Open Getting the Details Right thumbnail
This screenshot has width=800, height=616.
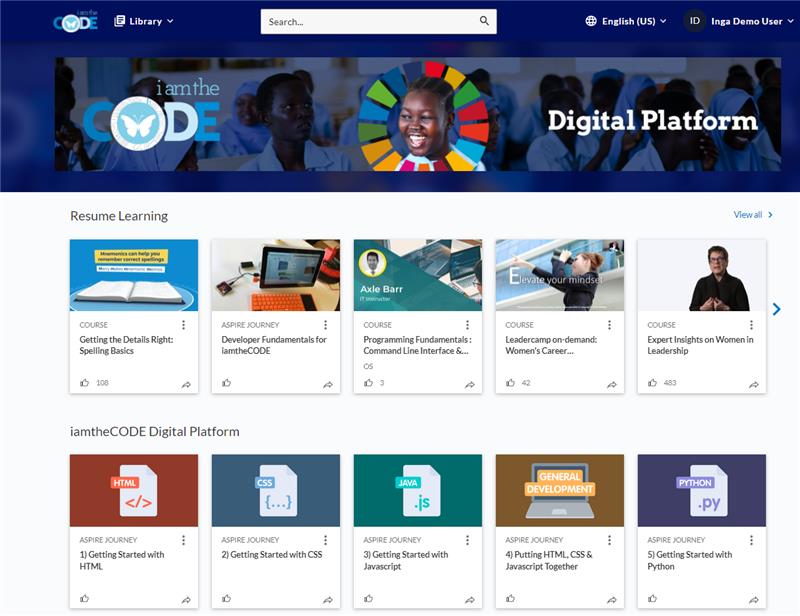coord(134,275)
